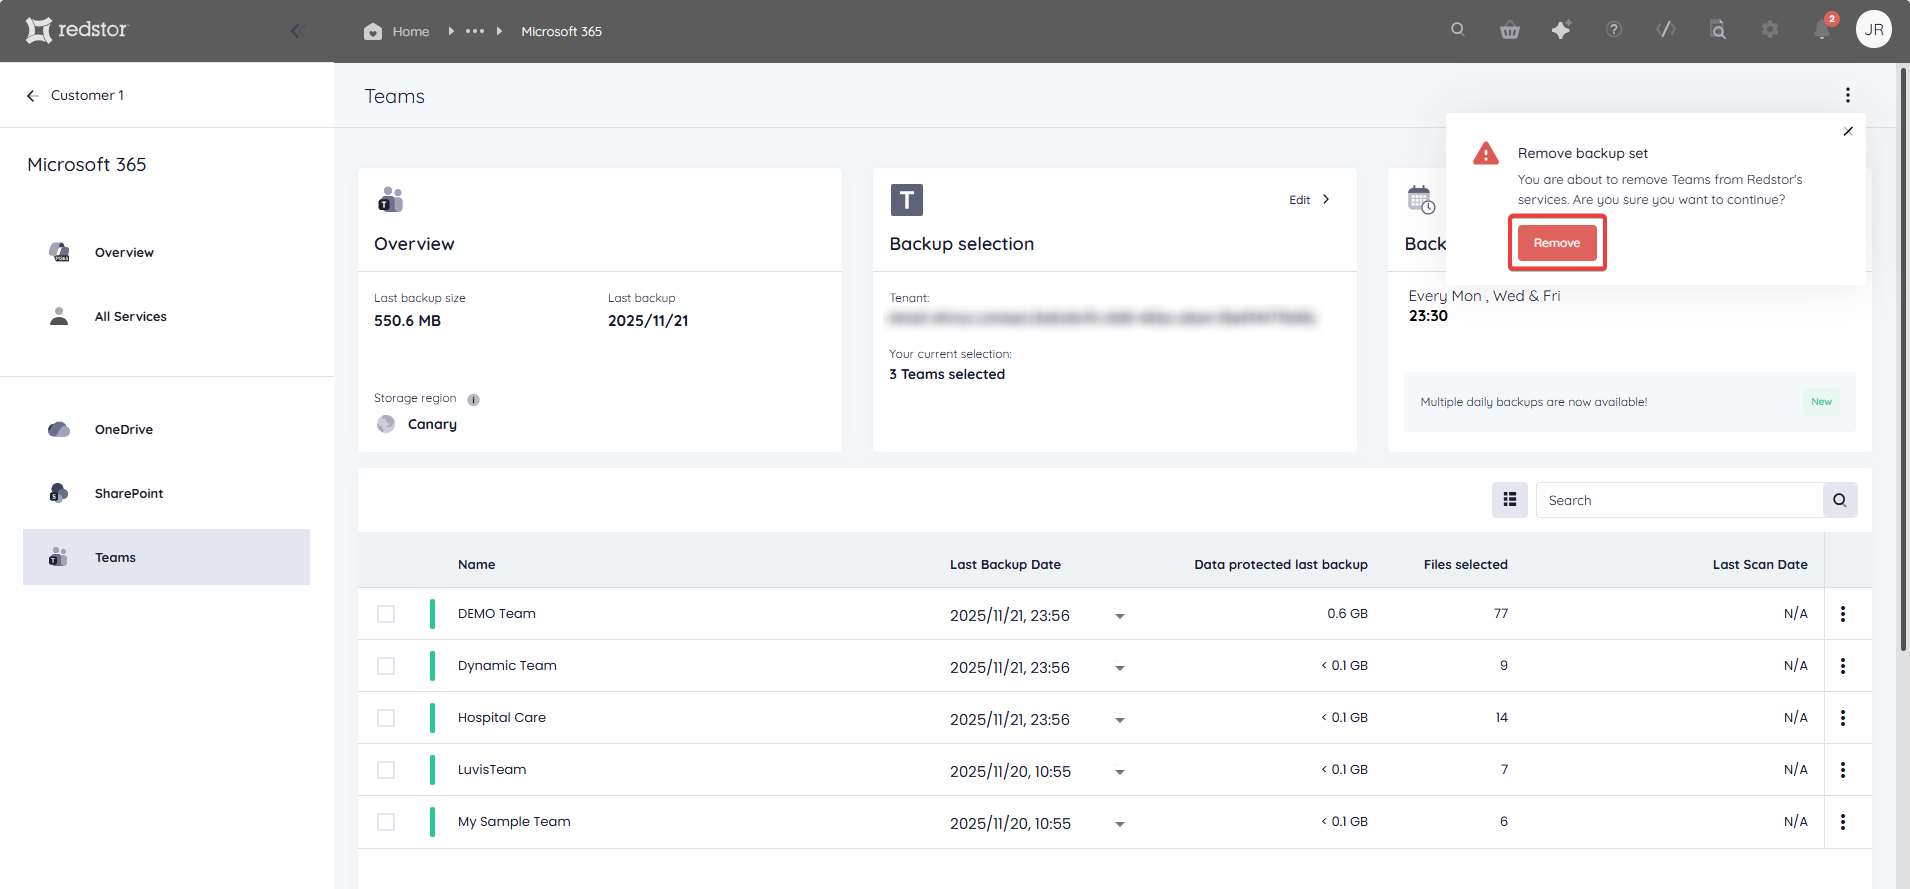1910x889 pixels.
Task: Check the Dynamic Team checkbox
Action: click(386, 666)
